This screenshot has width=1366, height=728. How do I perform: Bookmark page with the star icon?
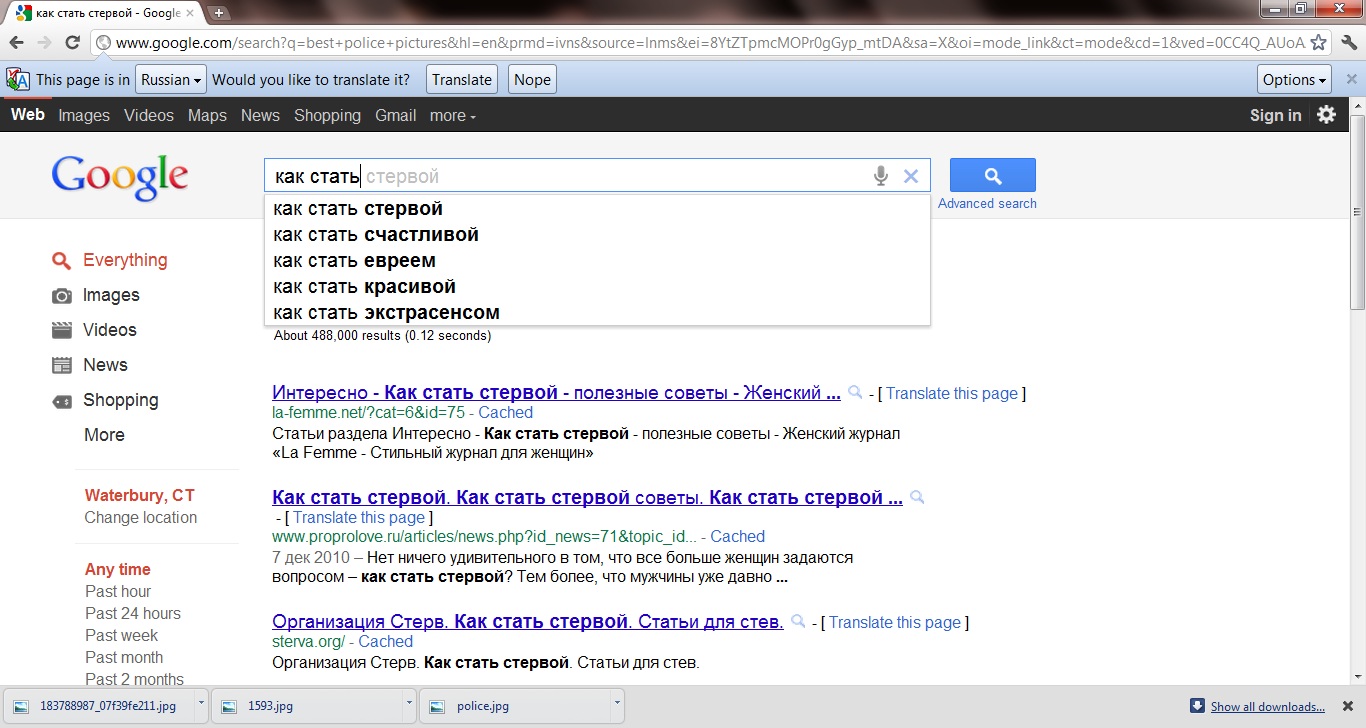[1319, 42]
